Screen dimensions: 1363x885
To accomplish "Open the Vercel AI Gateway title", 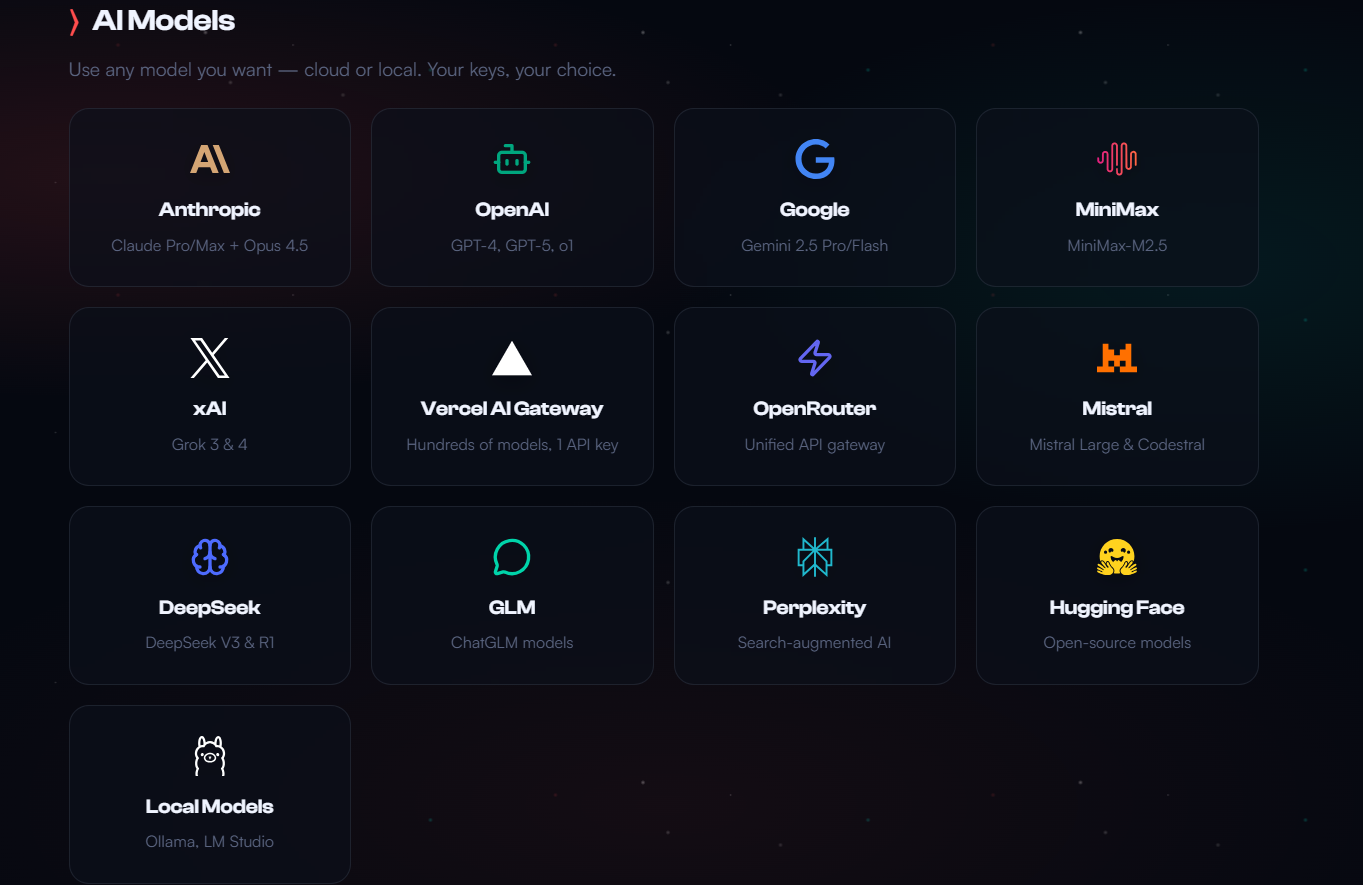I will click(x=512, y=409).
